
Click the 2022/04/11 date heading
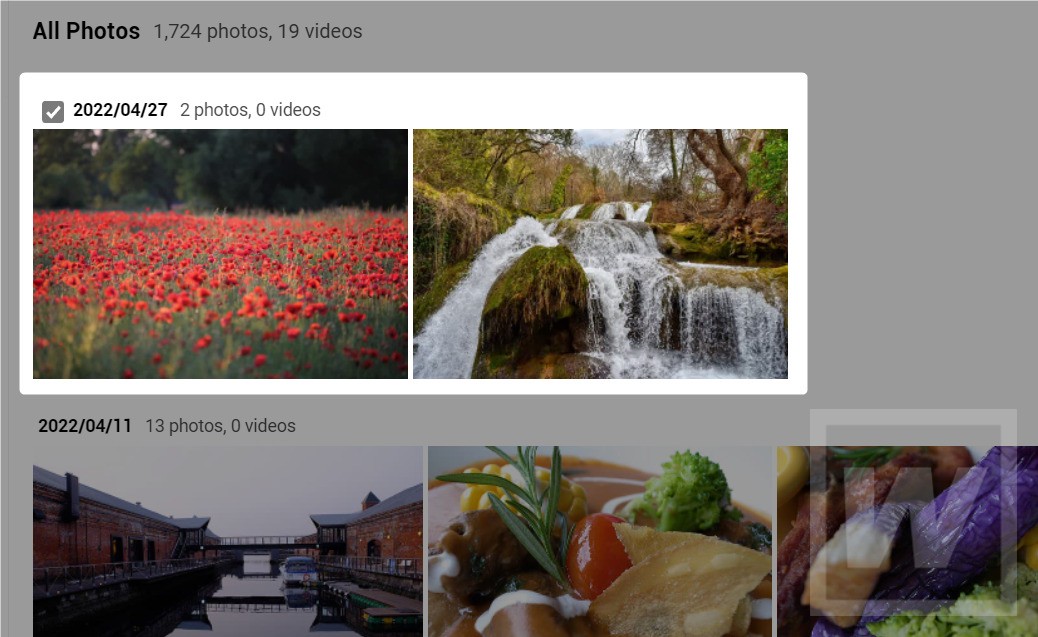(85, 426)
